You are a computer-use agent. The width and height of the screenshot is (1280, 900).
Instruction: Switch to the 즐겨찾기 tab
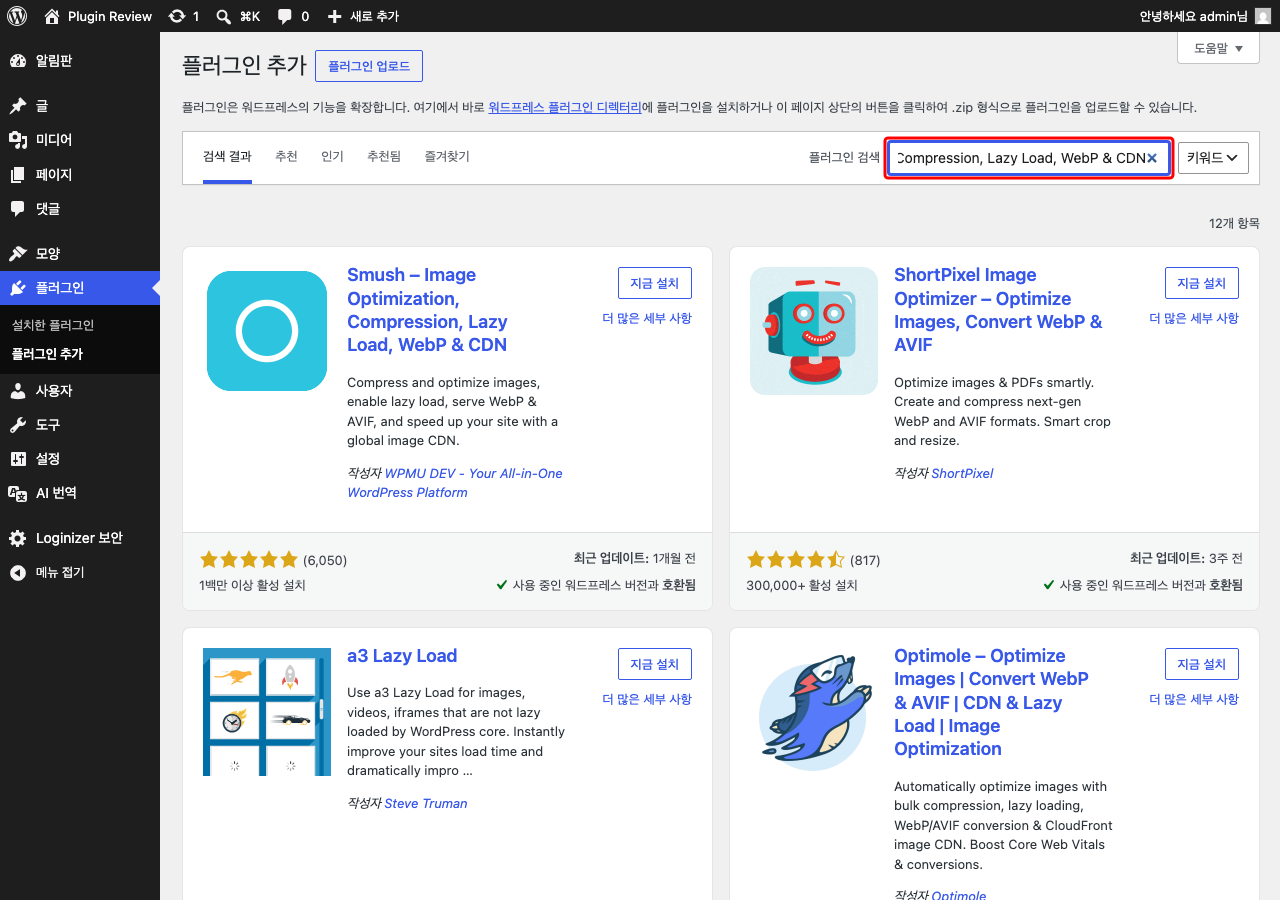pos(447,157)
